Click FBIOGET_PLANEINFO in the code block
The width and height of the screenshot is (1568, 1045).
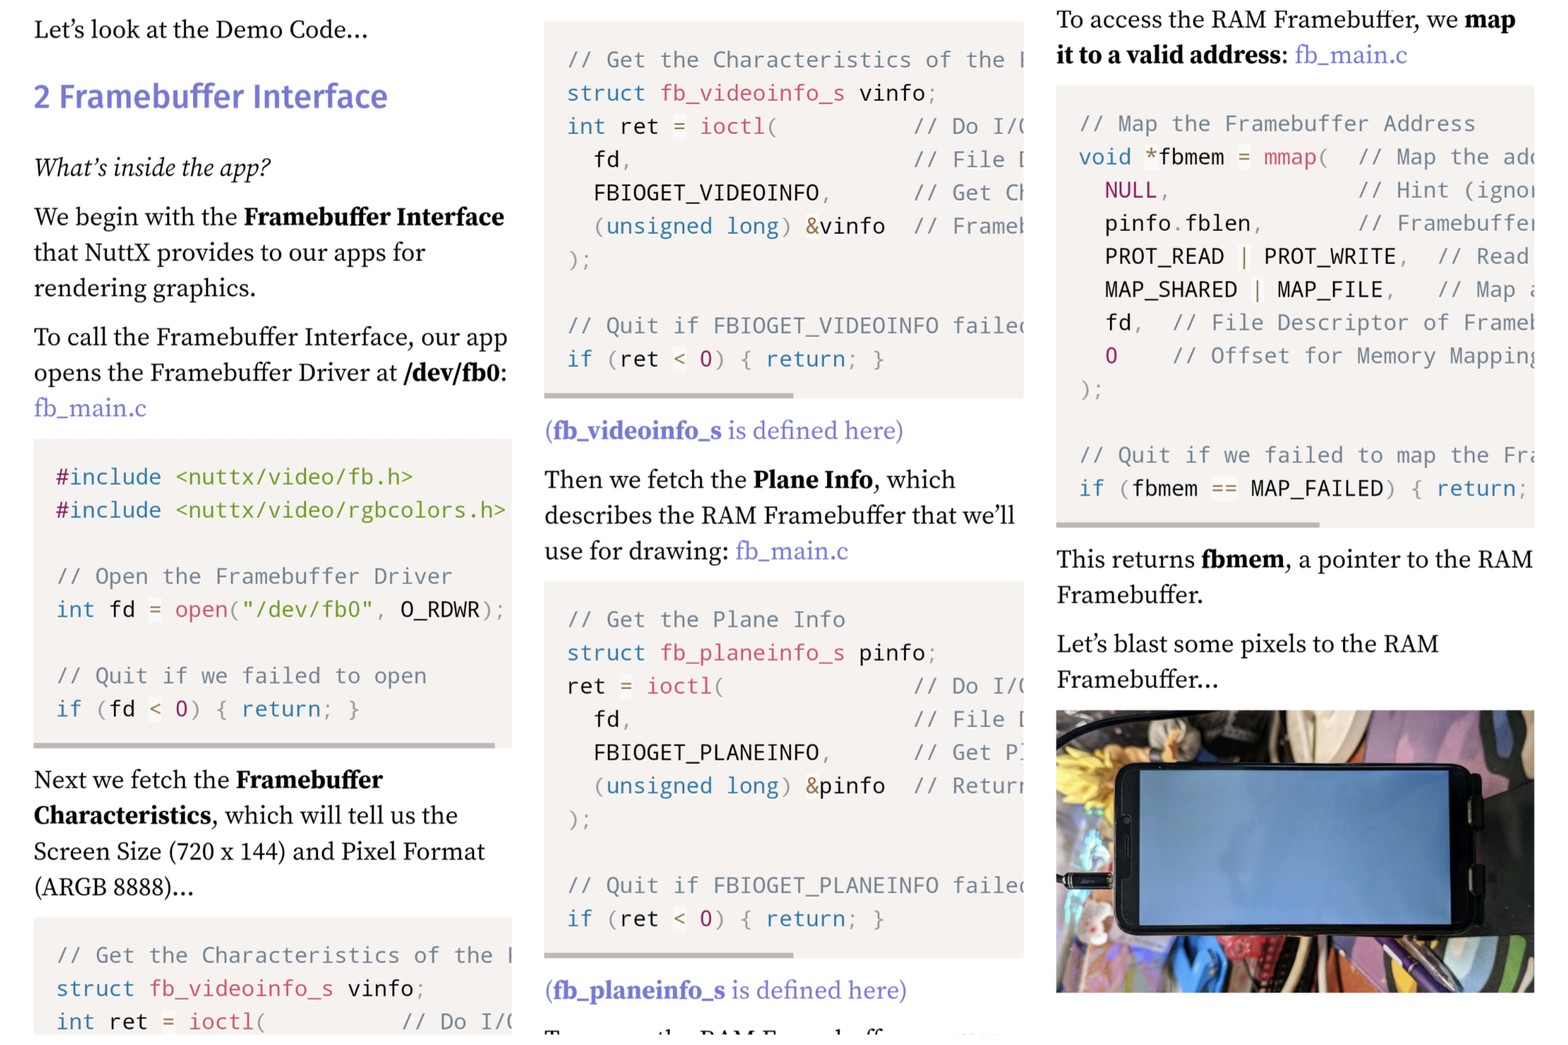(x=706, y=752)
